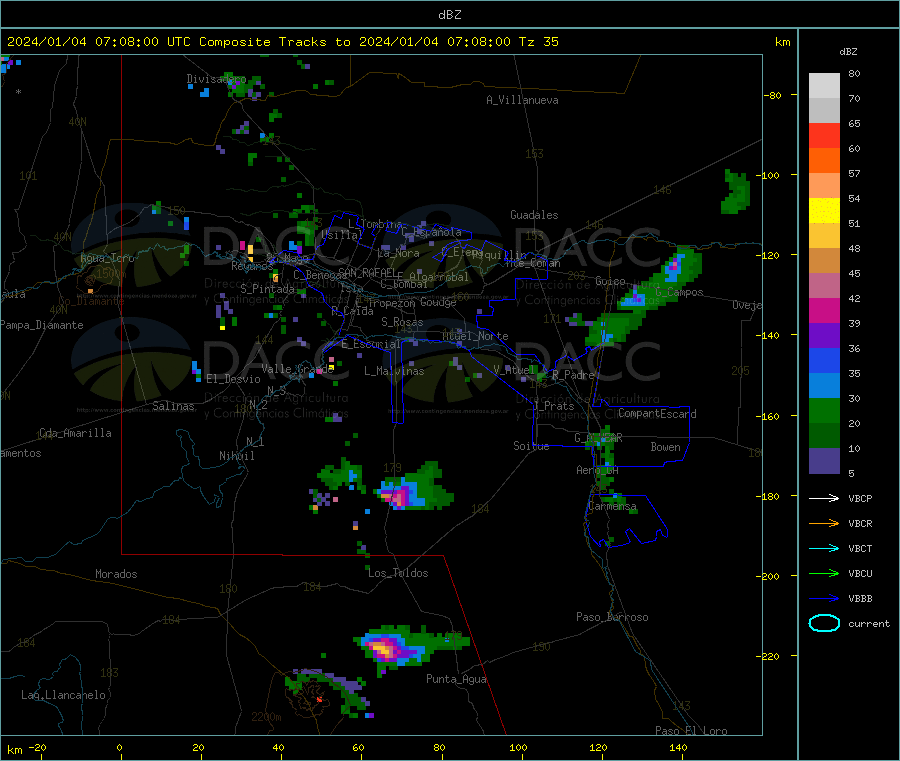Click the 'Salinas' map label
Screen dimensions: 900x761
click(173, 406)
